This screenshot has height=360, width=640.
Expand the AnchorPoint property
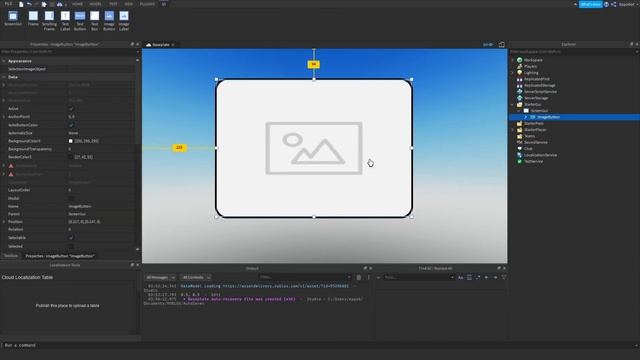4,117
